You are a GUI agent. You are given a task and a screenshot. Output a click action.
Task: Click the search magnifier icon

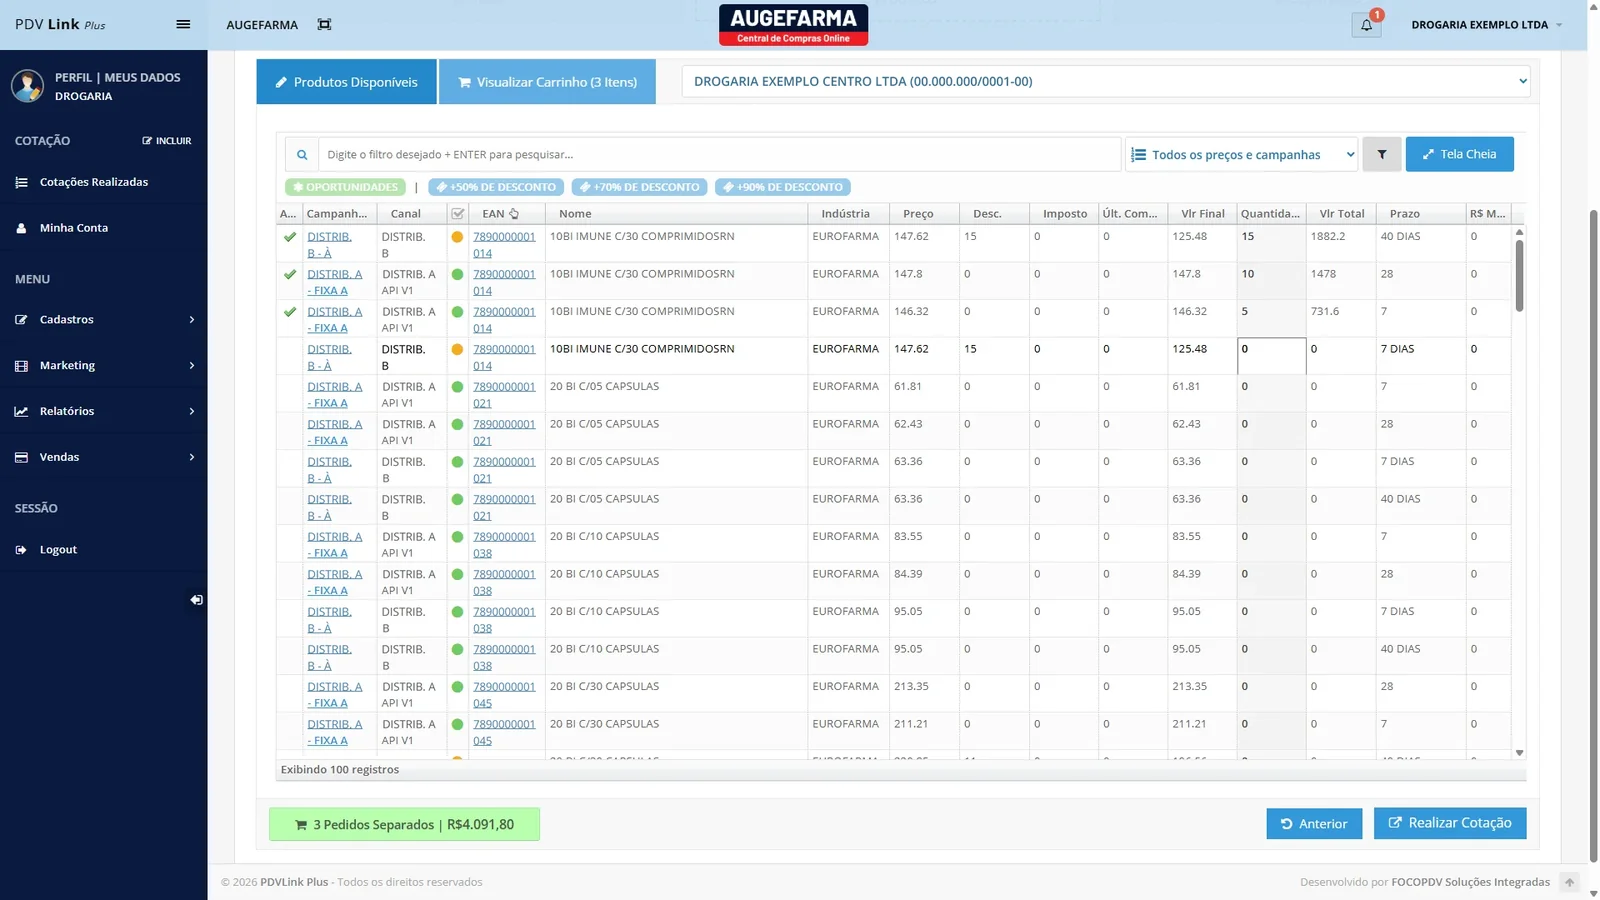point(302,155)
